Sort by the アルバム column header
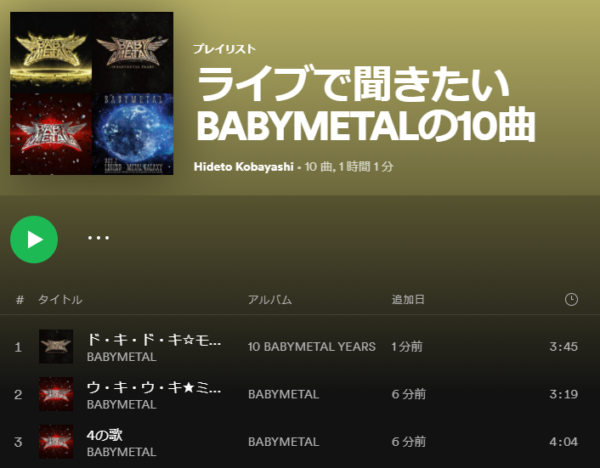 [270, 300]
